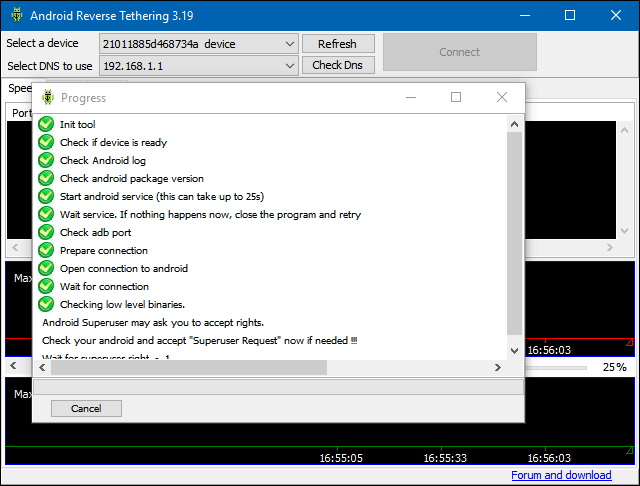Click 'Android Superuser may ask you' line
640x486 pixels.
point(153,322)
